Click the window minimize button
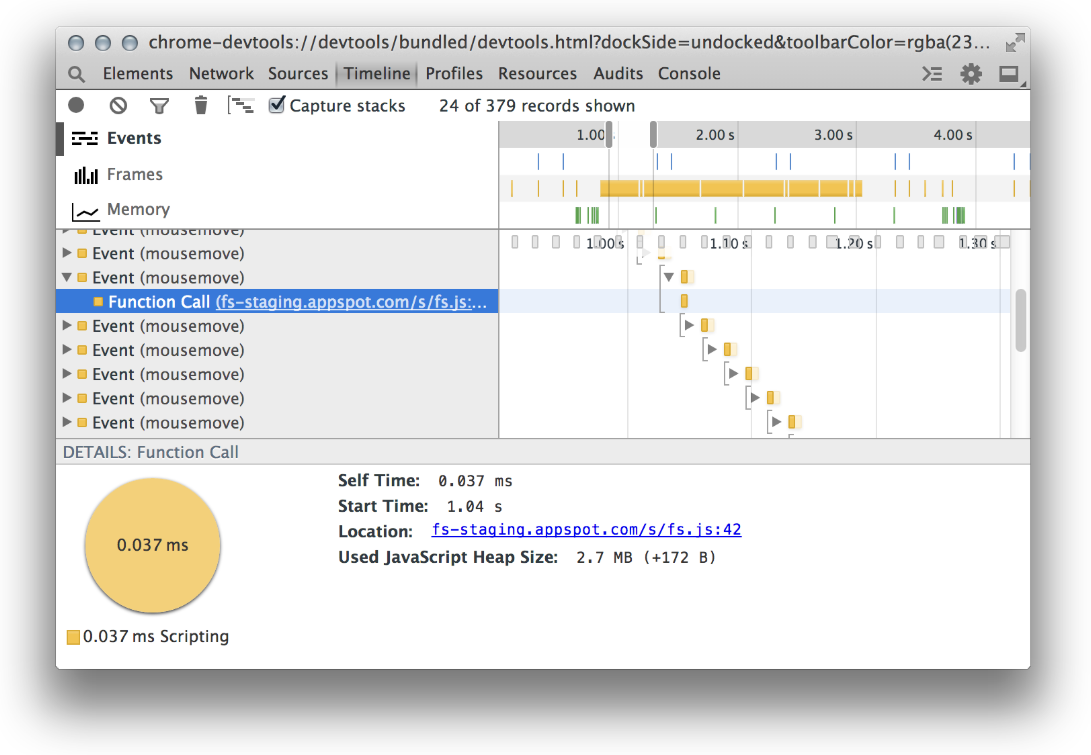 [x=103, y=43]
